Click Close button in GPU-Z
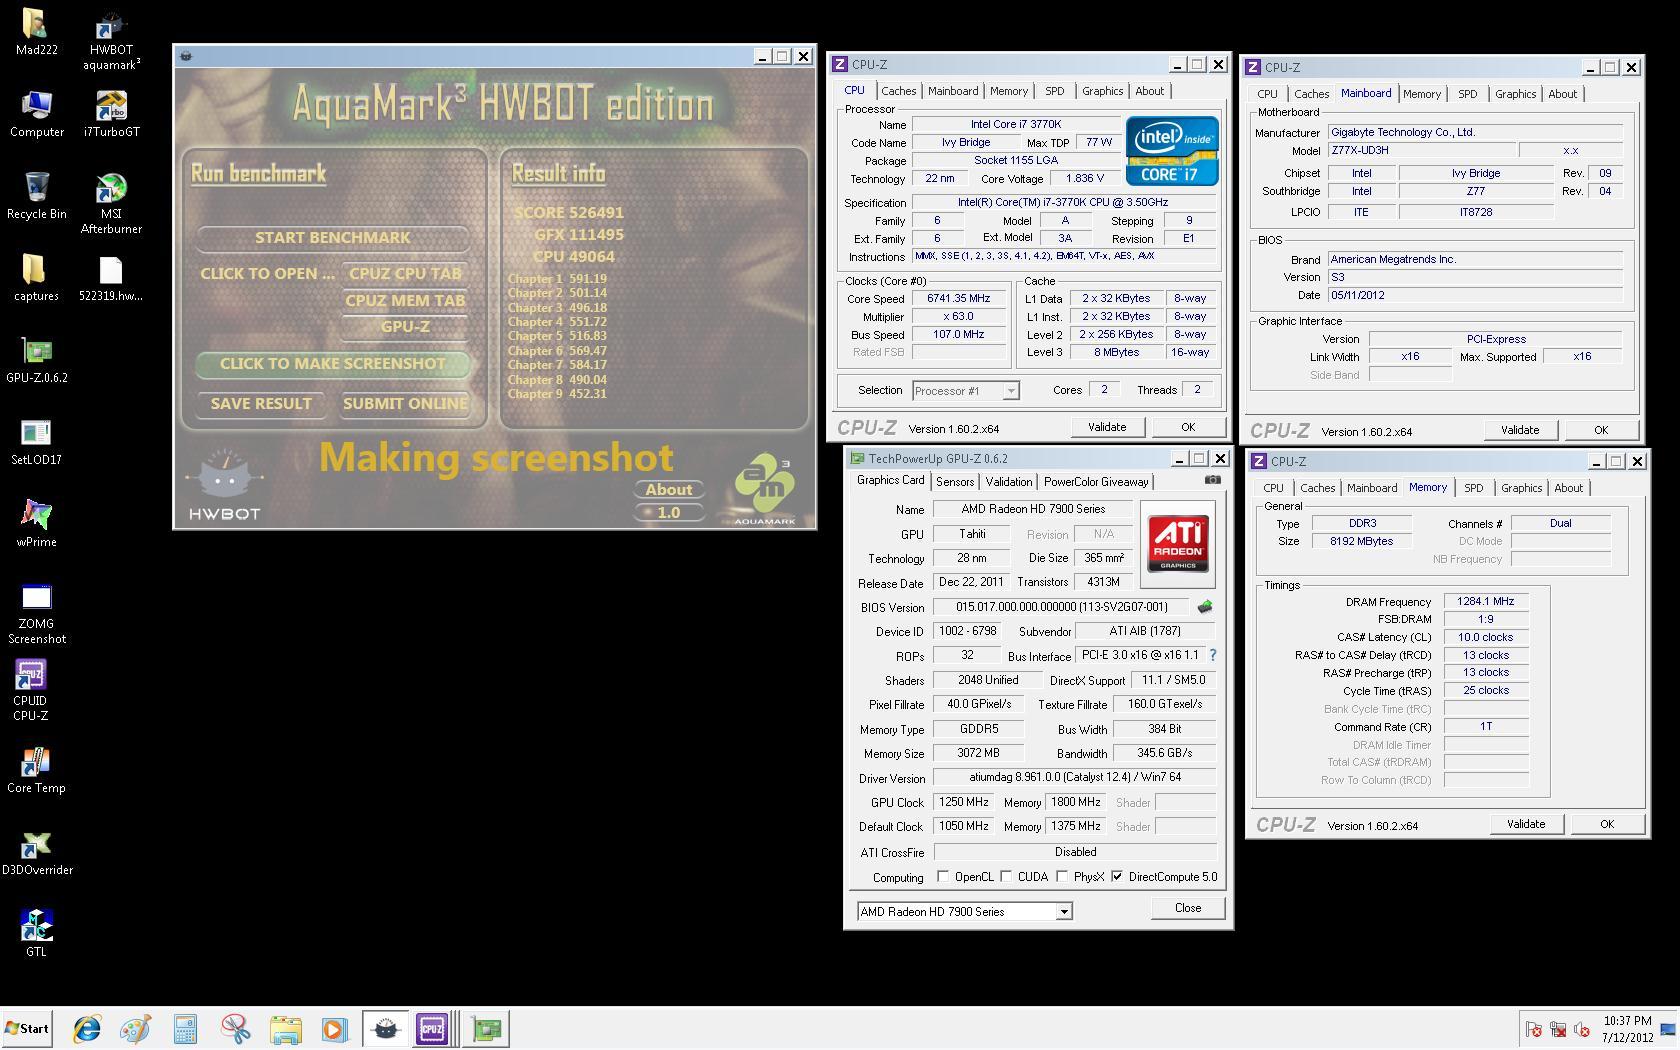1680x1050 pixels. (1188, 908)
